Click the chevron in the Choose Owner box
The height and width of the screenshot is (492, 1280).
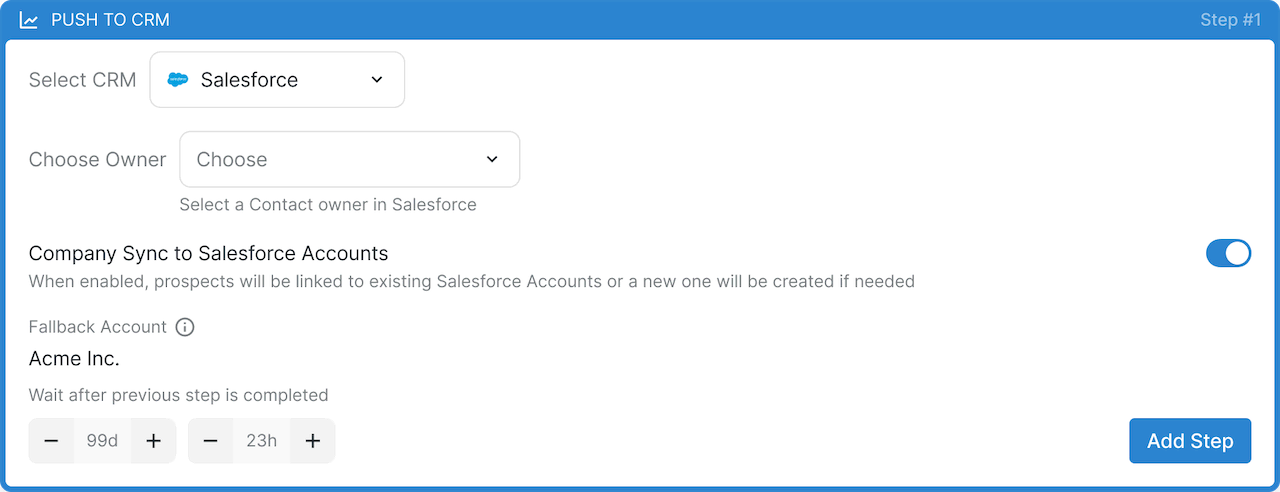[x=492, y=159]
